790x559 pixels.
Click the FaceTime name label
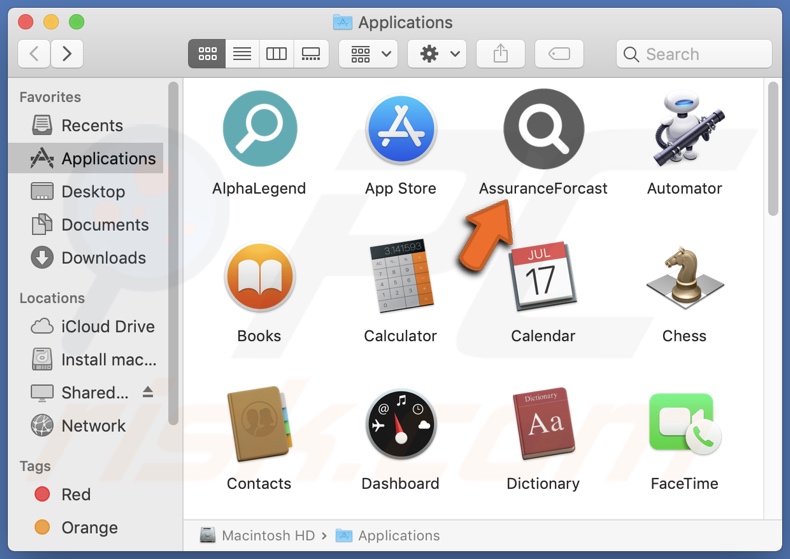click(x=685, y=483)
